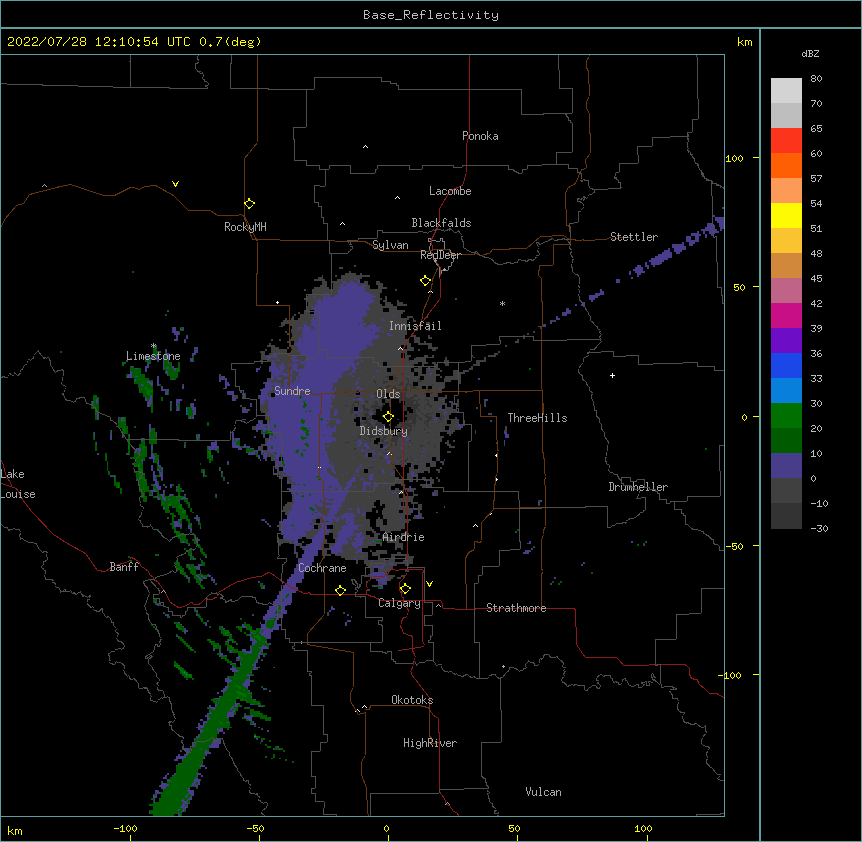Viewport: 862px width, 842px height.
Task: Click the slate purple 0-10 dBZ swatch
Action: pos(786,466)
